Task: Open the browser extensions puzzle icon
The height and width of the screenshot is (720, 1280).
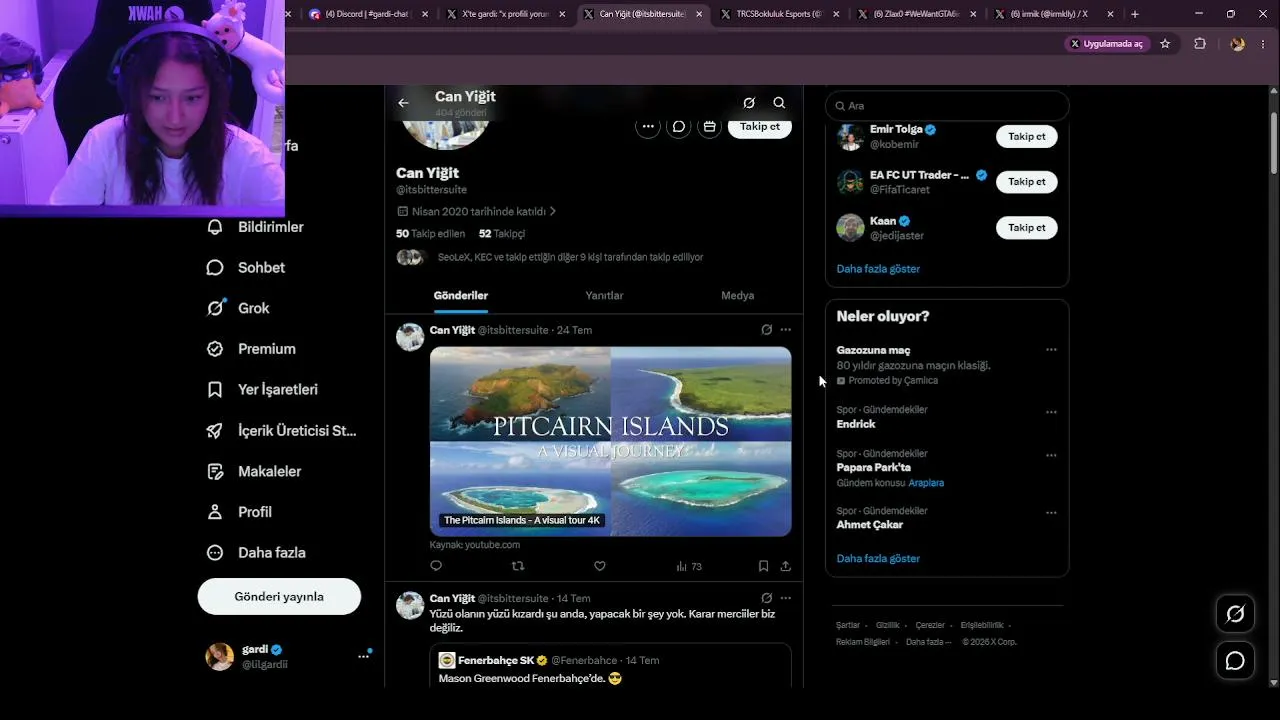Action: point(1200,44)
